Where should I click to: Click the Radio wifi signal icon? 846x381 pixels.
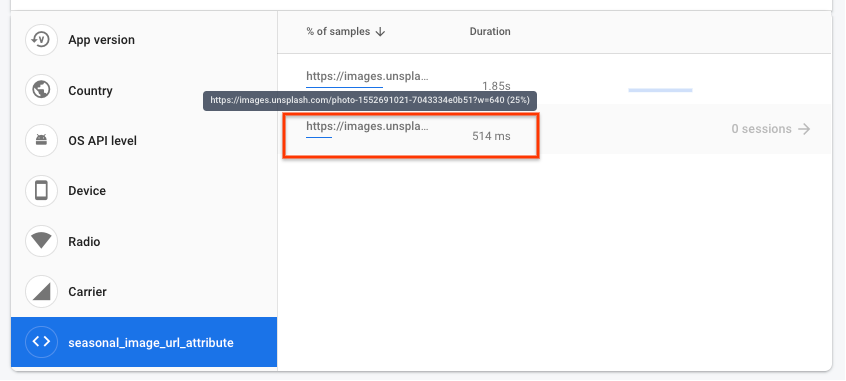[x=41, y=241]
